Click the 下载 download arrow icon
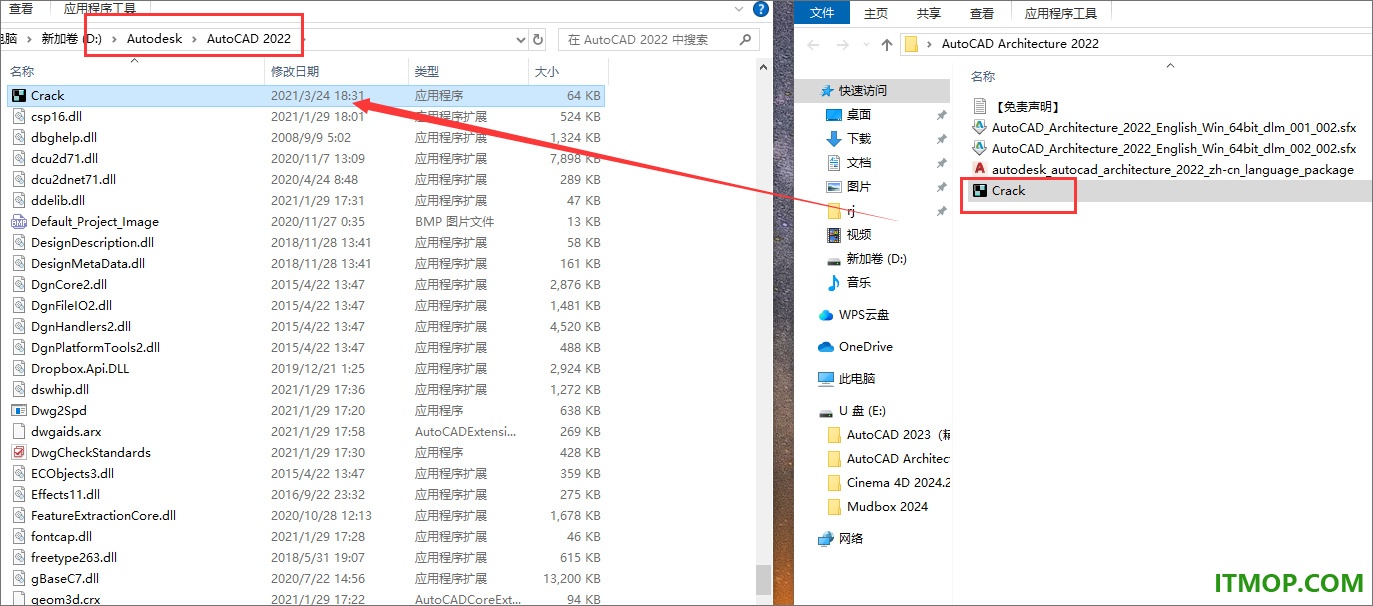The width and height of the screenshot is (1373, 606). pos(834,139)
